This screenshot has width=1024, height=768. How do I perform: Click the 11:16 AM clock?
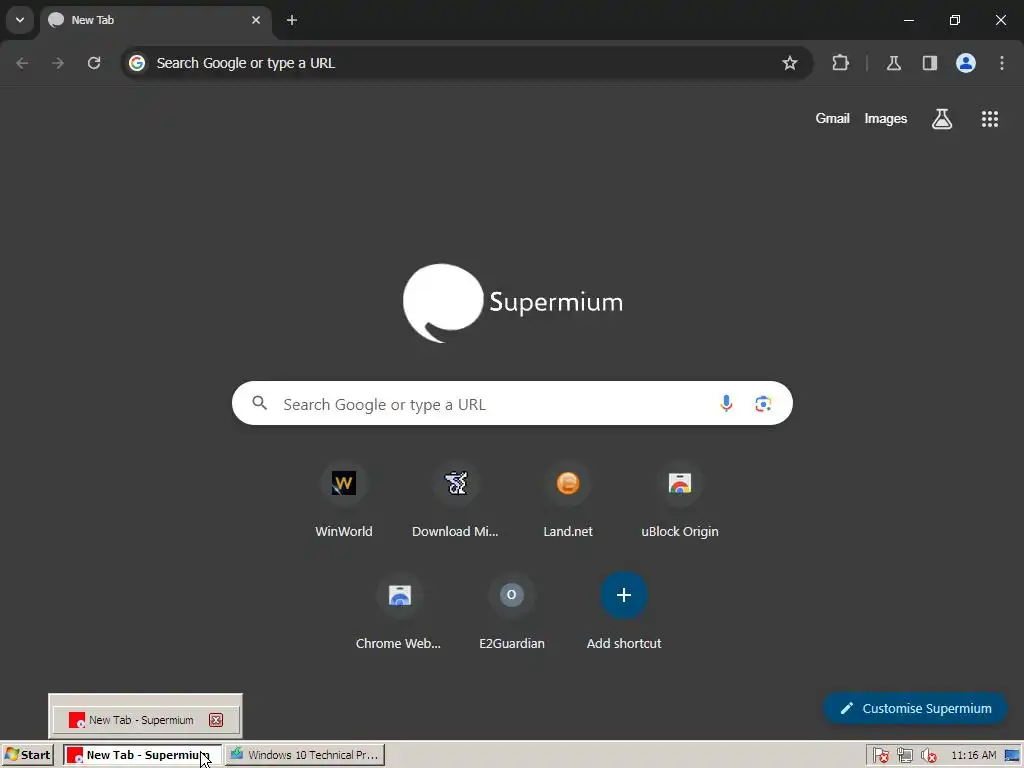[974, 756]
